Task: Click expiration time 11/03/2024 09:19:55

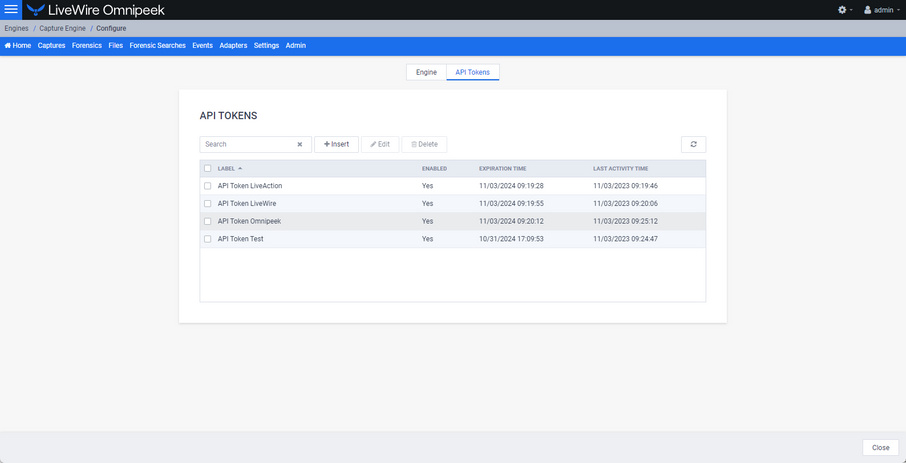Action: [x=511, y=203]
